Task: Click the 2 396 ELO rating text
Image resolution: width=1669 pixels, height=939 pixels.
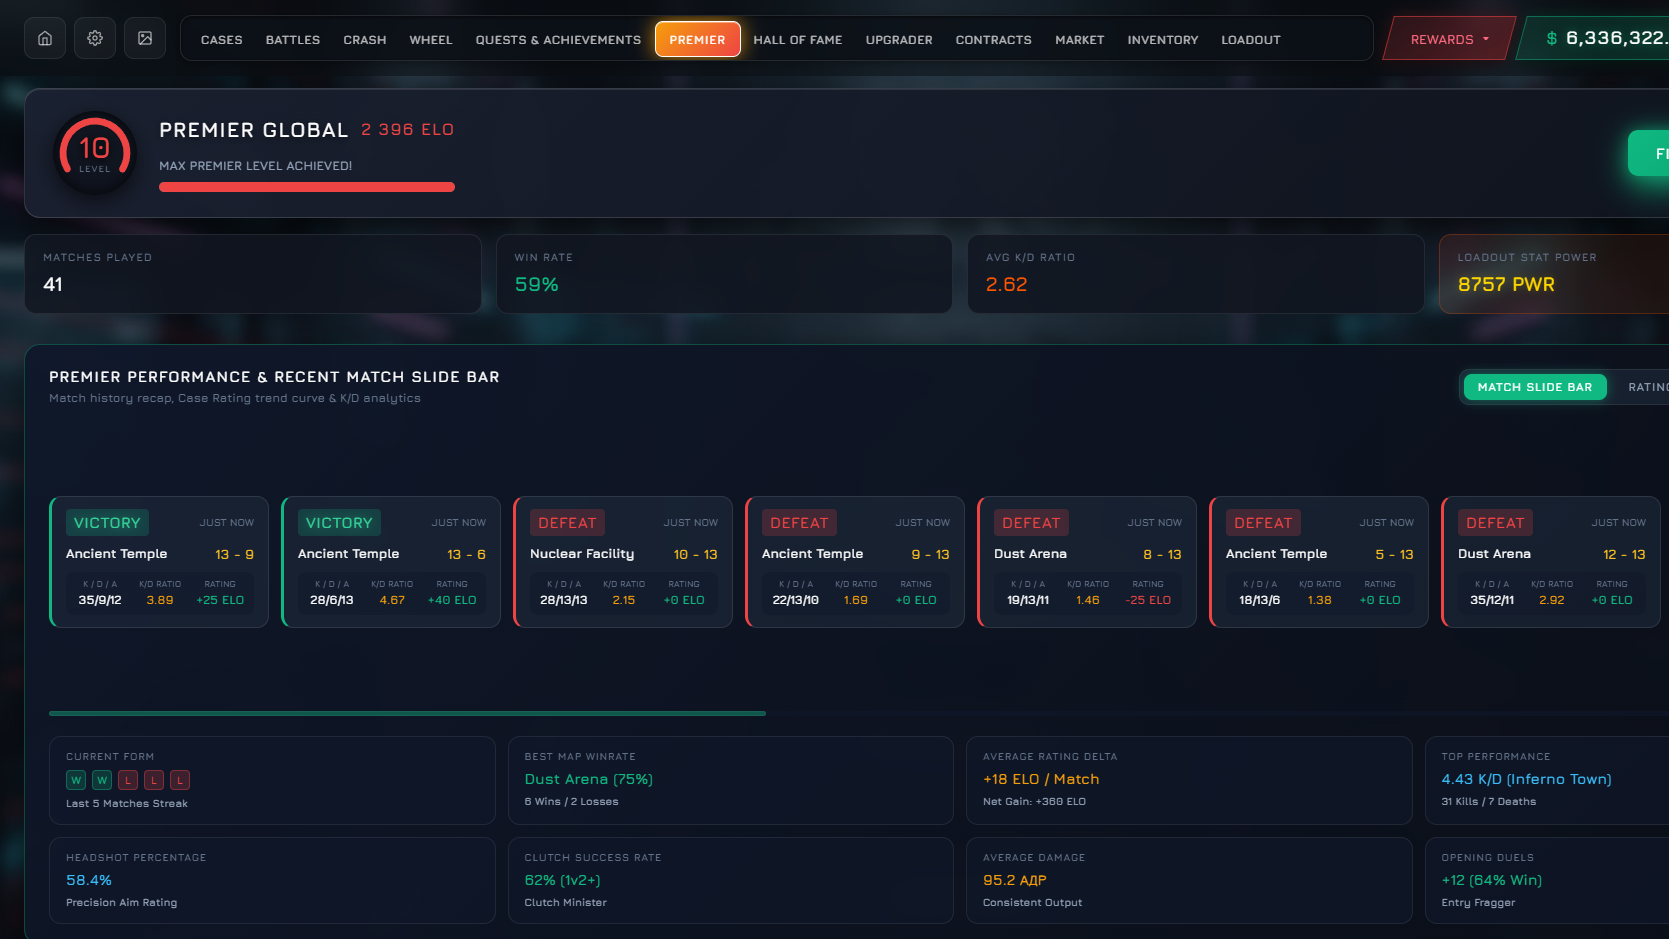Action: click(x=407, y=130)
